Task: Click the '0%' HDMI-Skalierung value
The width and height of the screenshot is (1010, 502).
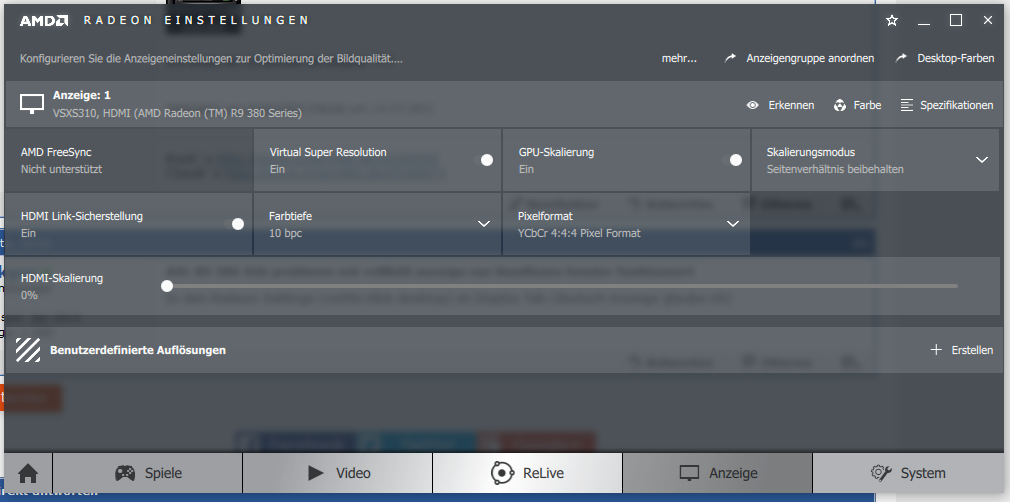Action: (x=29, y=295)
